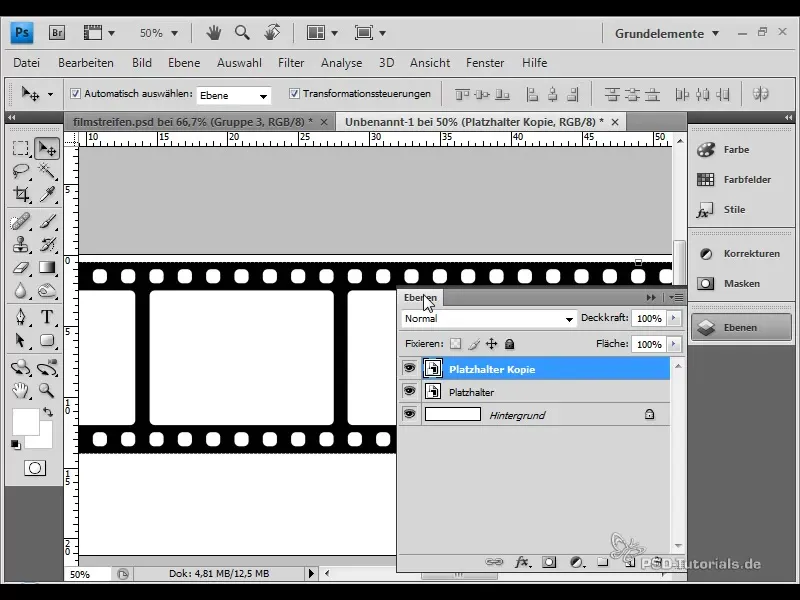800x600 pixels.
Task: Select the Rectangular Marquee tool
Action: (x=20, y=148)
